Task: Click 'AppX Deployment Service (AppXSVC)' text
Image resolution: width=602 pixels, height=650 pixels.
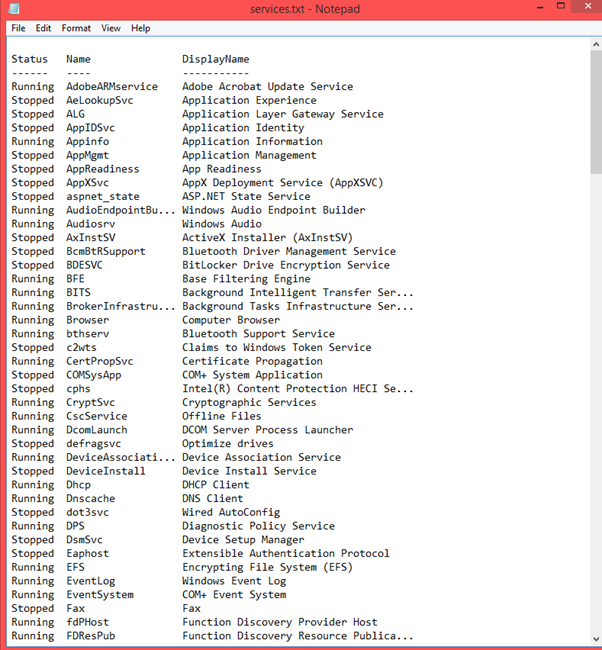Action: pyautogui.click(x=282, y=183)
